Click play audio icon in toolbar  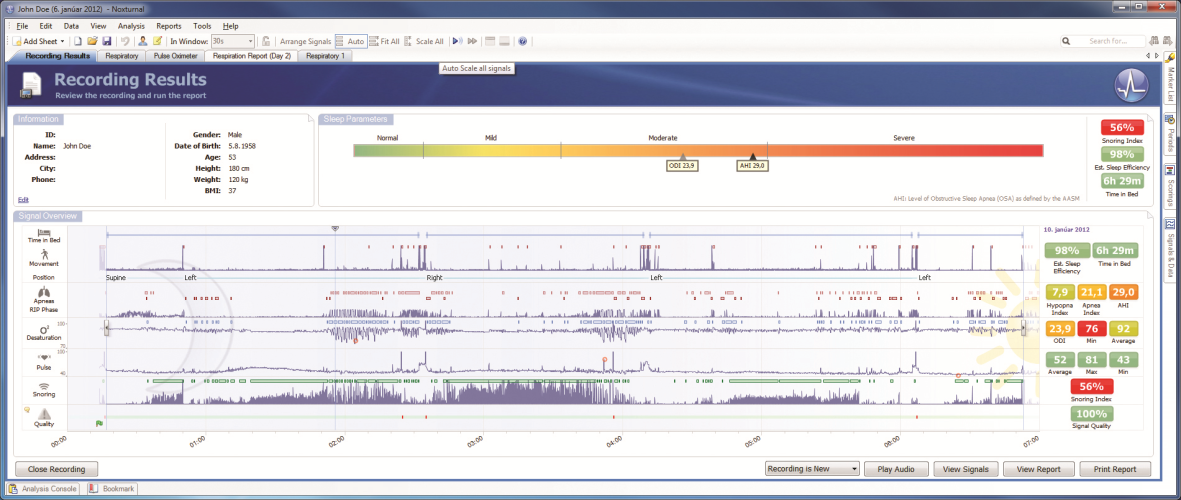point(456,41)
